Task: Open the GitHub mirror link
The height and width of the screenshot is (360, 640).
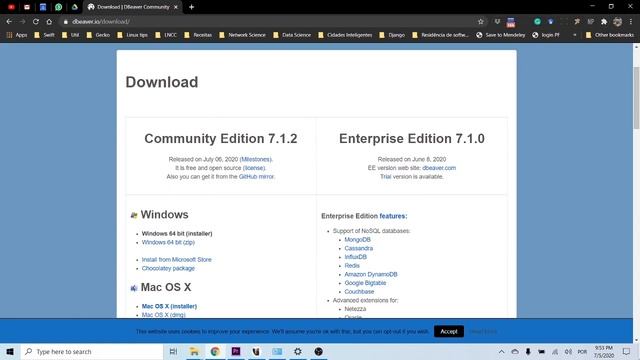Action: 256,176
